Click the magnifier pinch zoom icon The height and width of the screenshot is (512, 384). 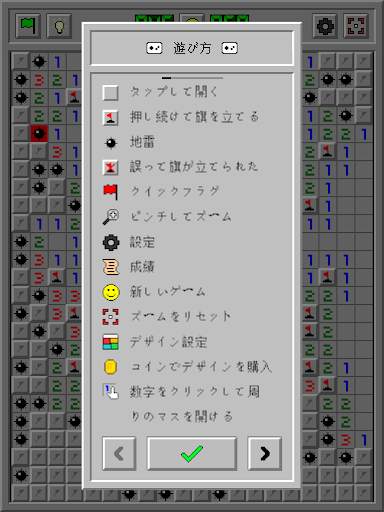pyautogui.click(x=110, y=217)
